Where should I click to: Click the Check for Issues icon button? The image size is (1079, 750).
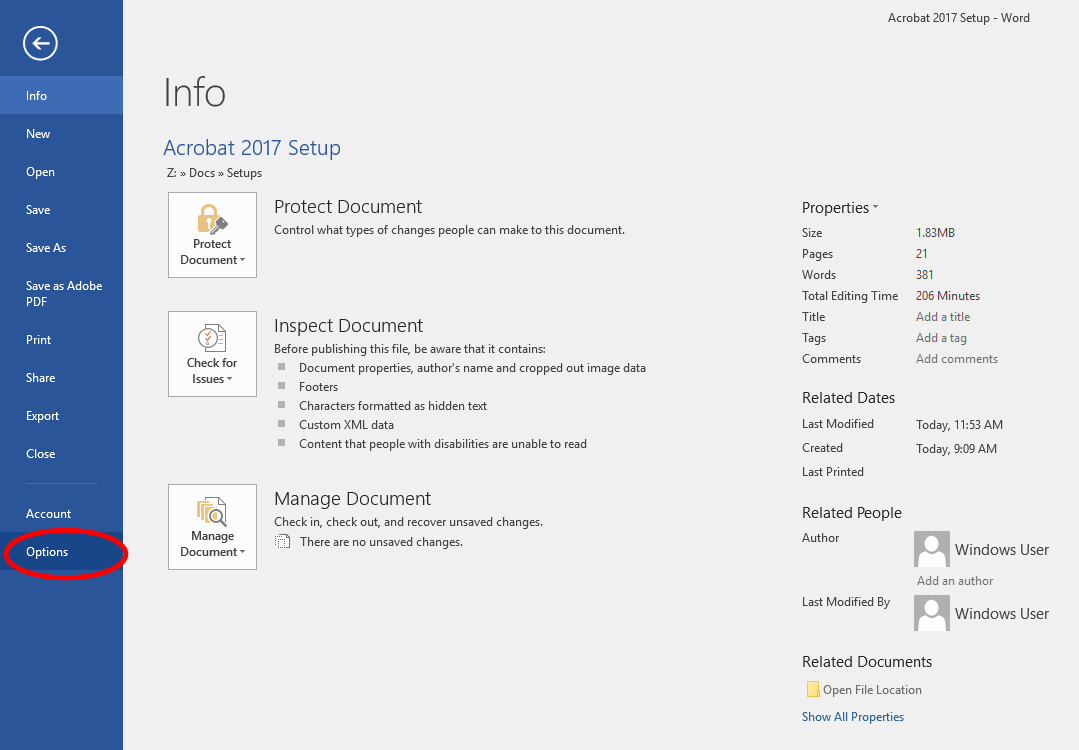pyautogui.click(x=212, y=353)
